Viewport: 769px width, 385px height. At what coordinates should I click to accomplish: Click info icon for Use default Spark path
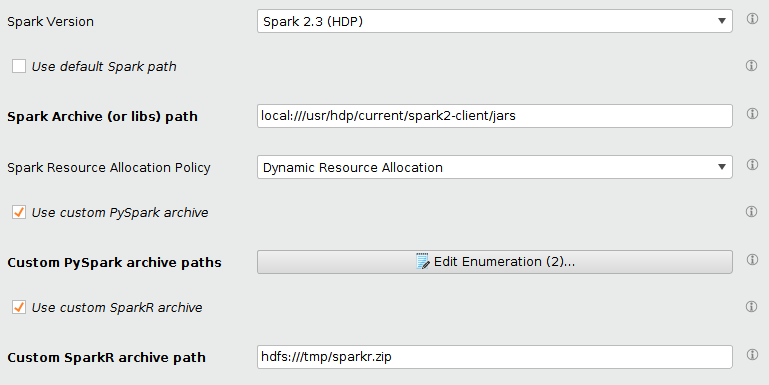pos(752,66)
